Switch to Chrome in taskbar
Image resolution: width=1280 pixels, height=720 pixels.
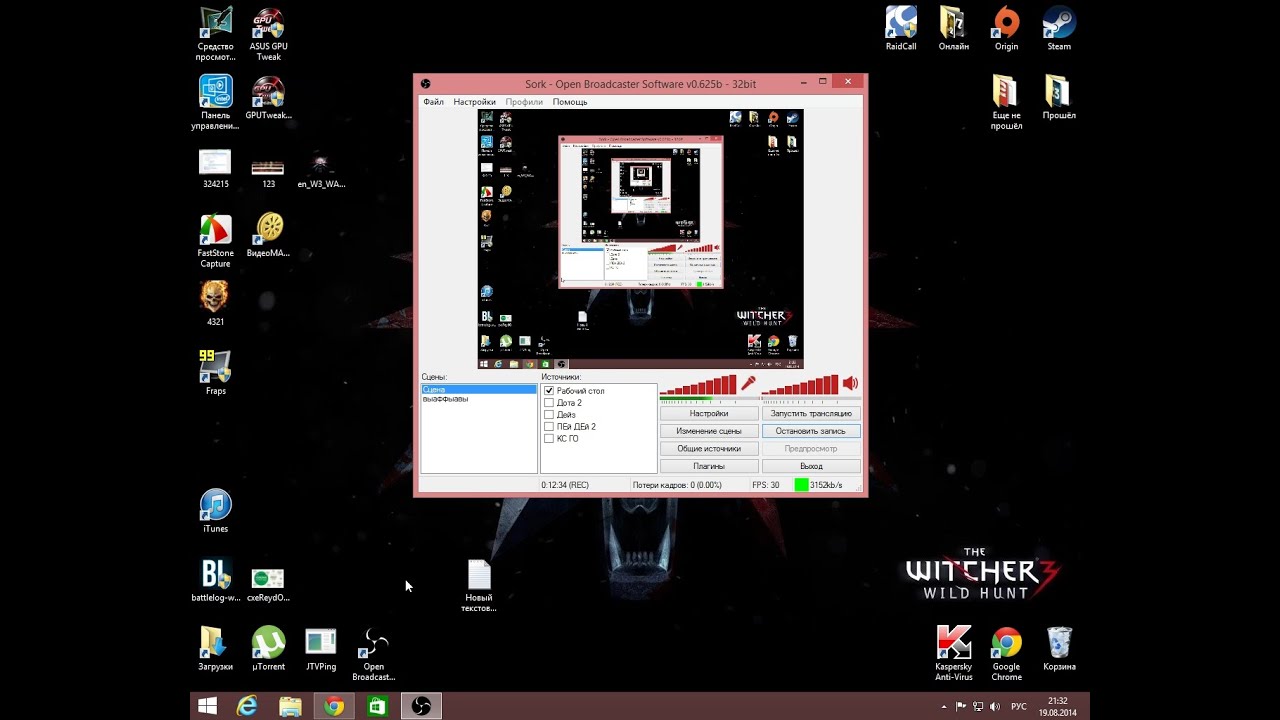pos(334,706)
